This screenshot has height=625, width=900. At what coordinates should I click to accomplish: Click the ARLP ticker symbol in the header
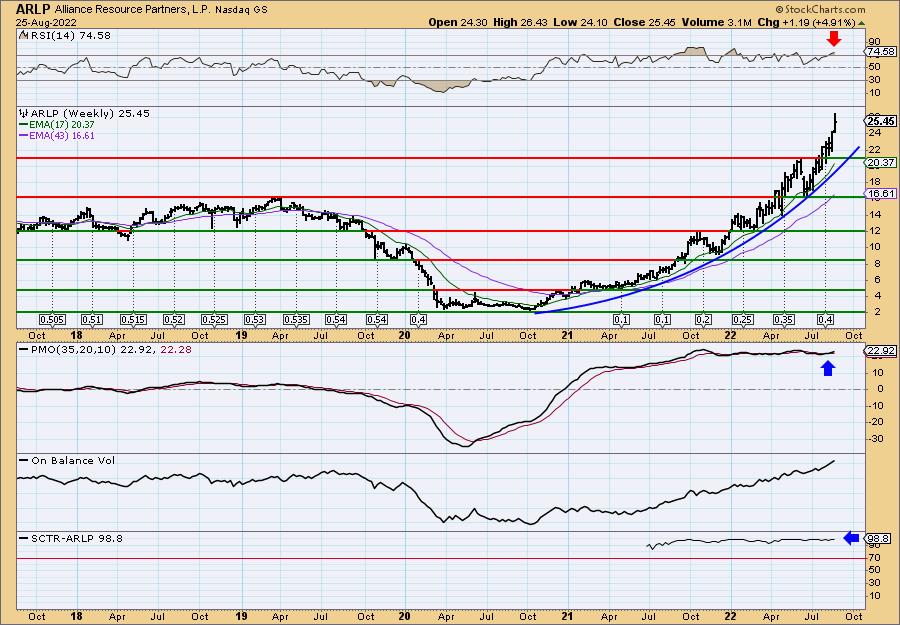[34, 9]
